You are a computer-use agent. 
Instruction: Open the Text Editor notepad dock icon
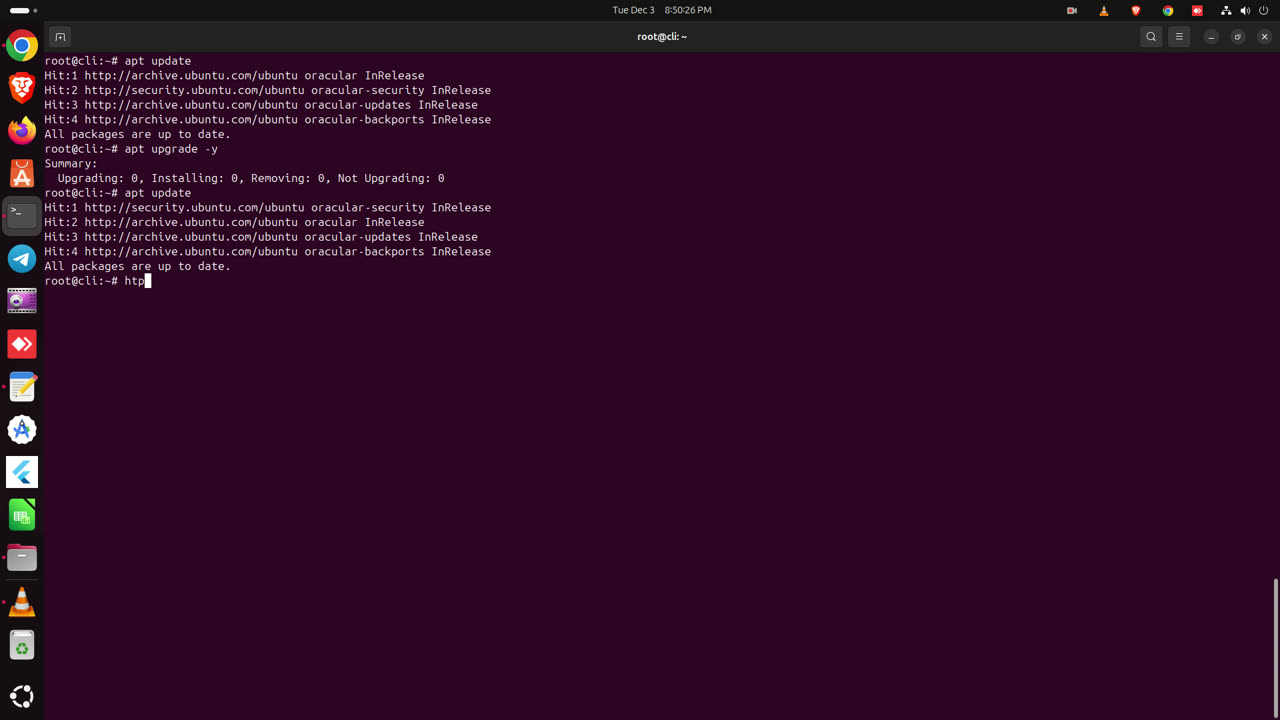pyautogui.click(x=22, y=386)
